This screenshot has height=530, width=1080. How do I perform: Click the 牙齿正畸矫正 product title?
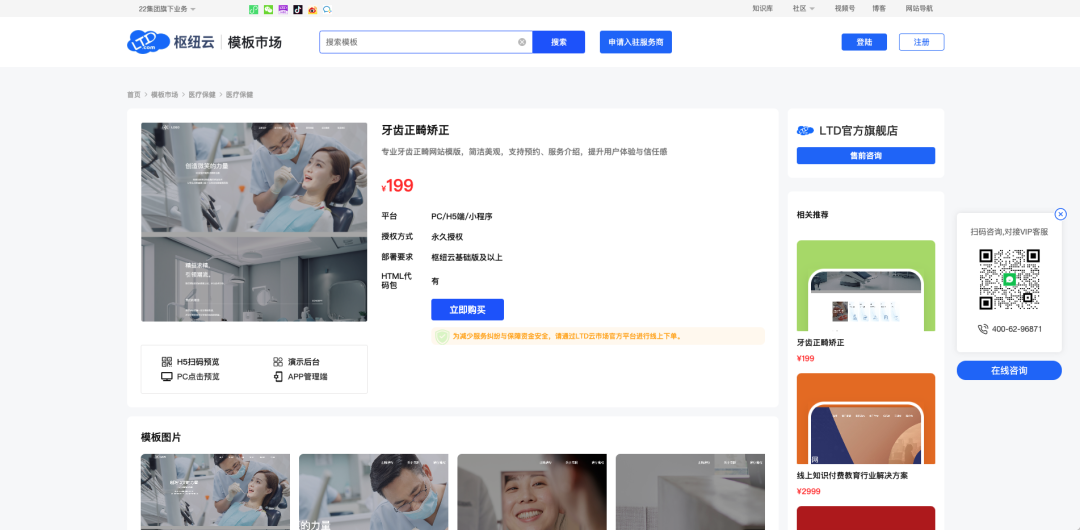(415, 130)
